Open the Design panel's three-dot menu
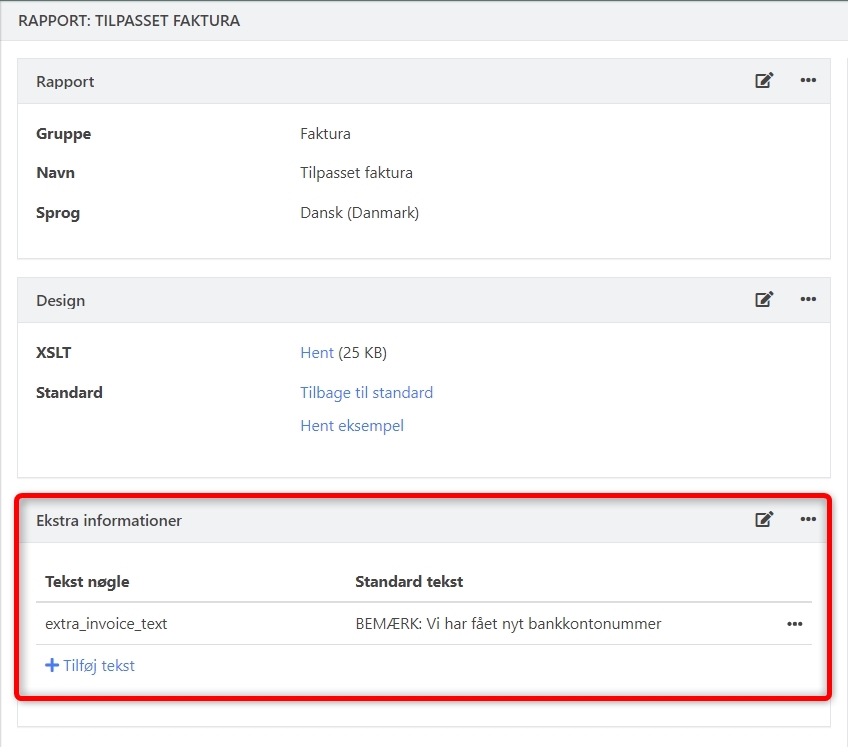Viewport: 848px width, 747px height. [808, 299]
